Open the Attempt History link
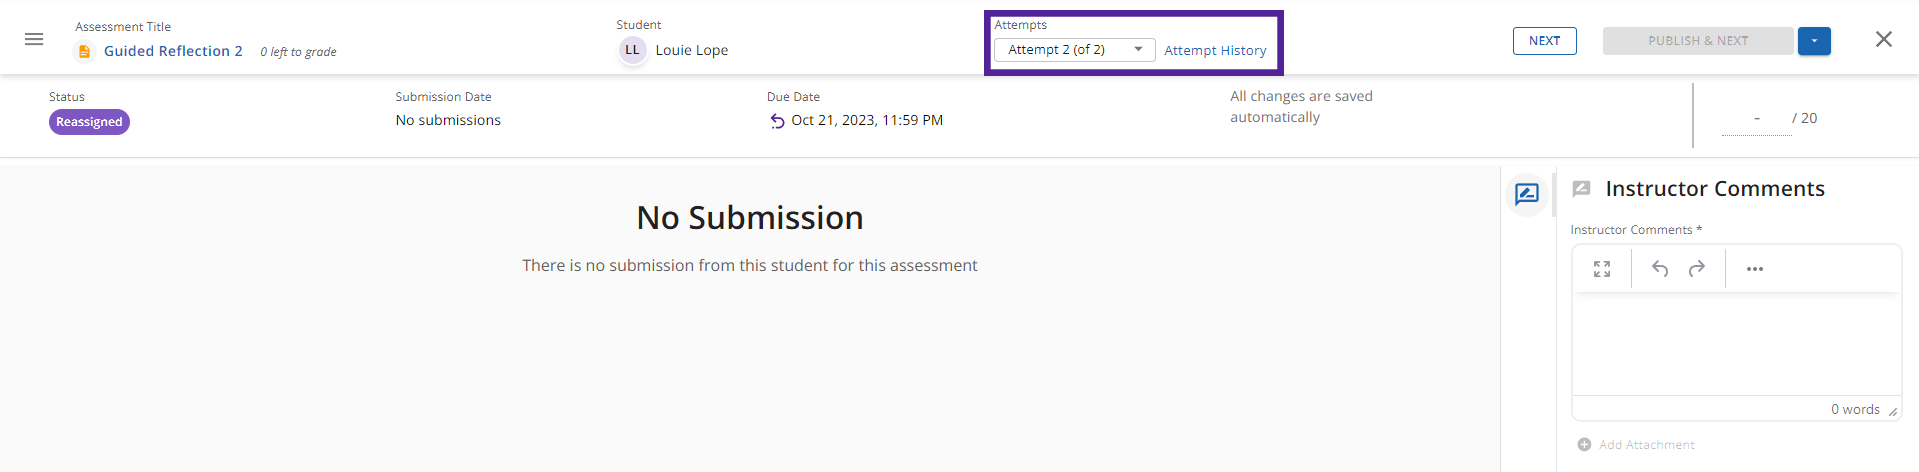The width and height of the screenshot is (1919, 472). 1215,51
